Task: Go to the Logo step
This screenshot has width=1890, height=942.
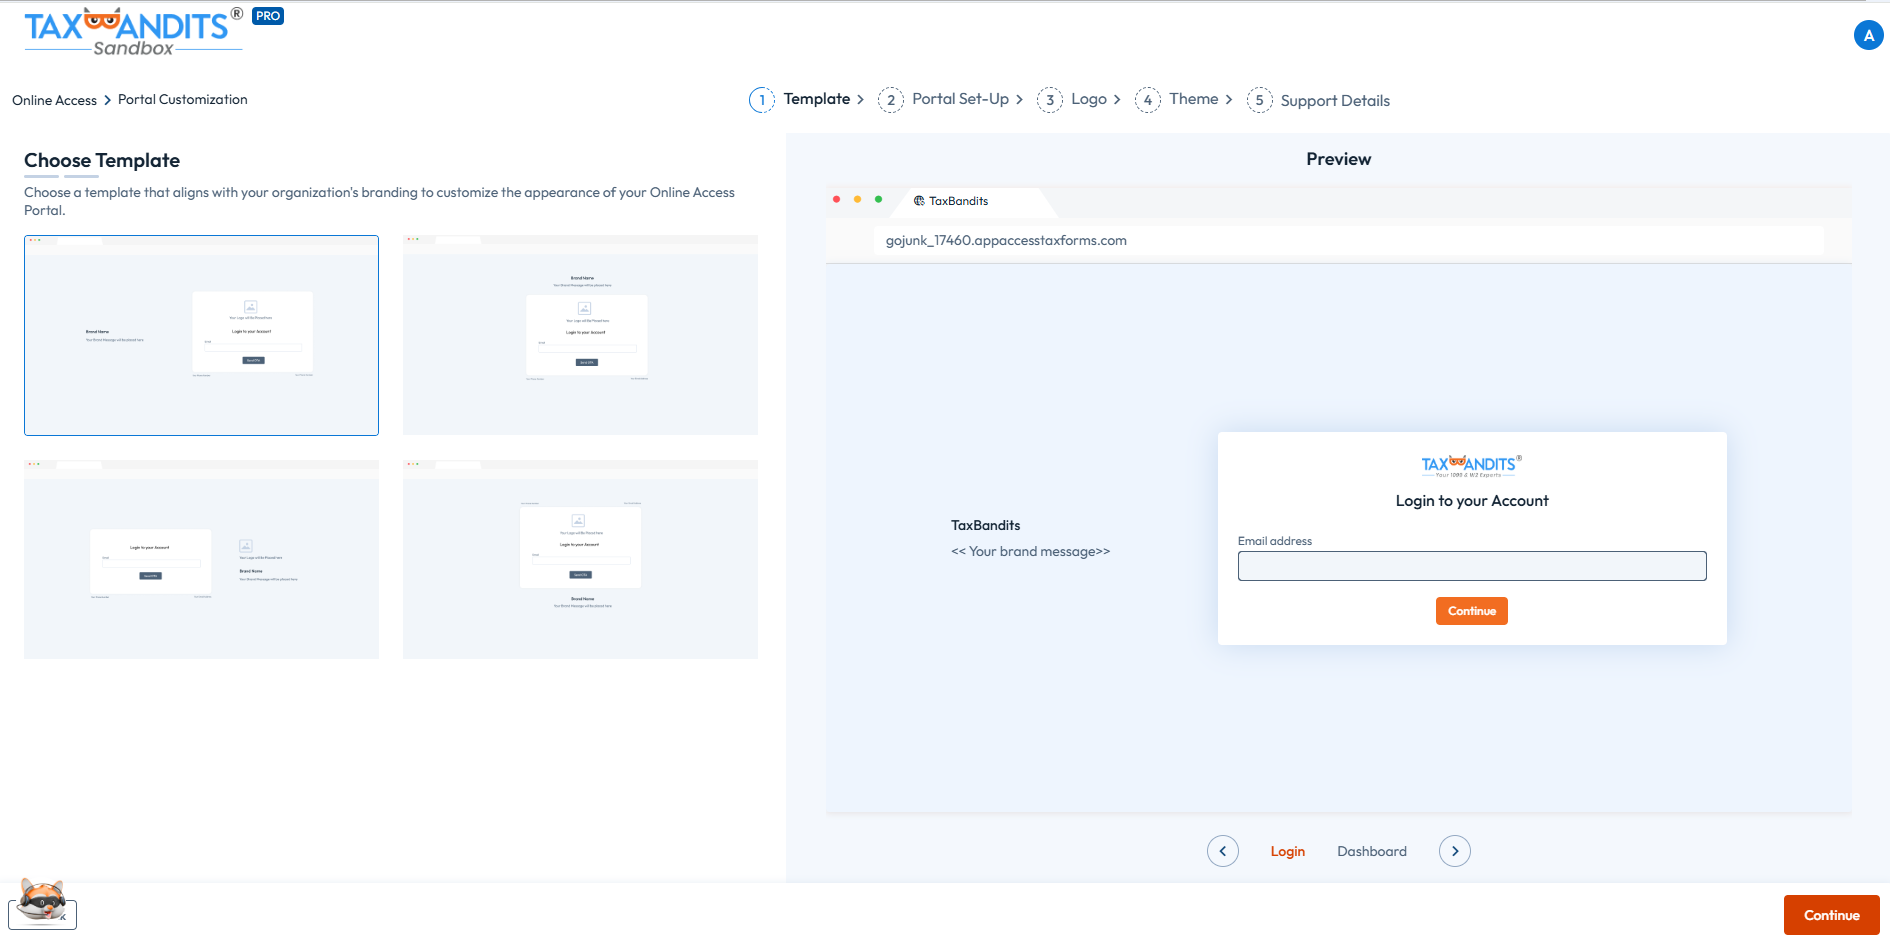Action: click(x=1088, y=99)
